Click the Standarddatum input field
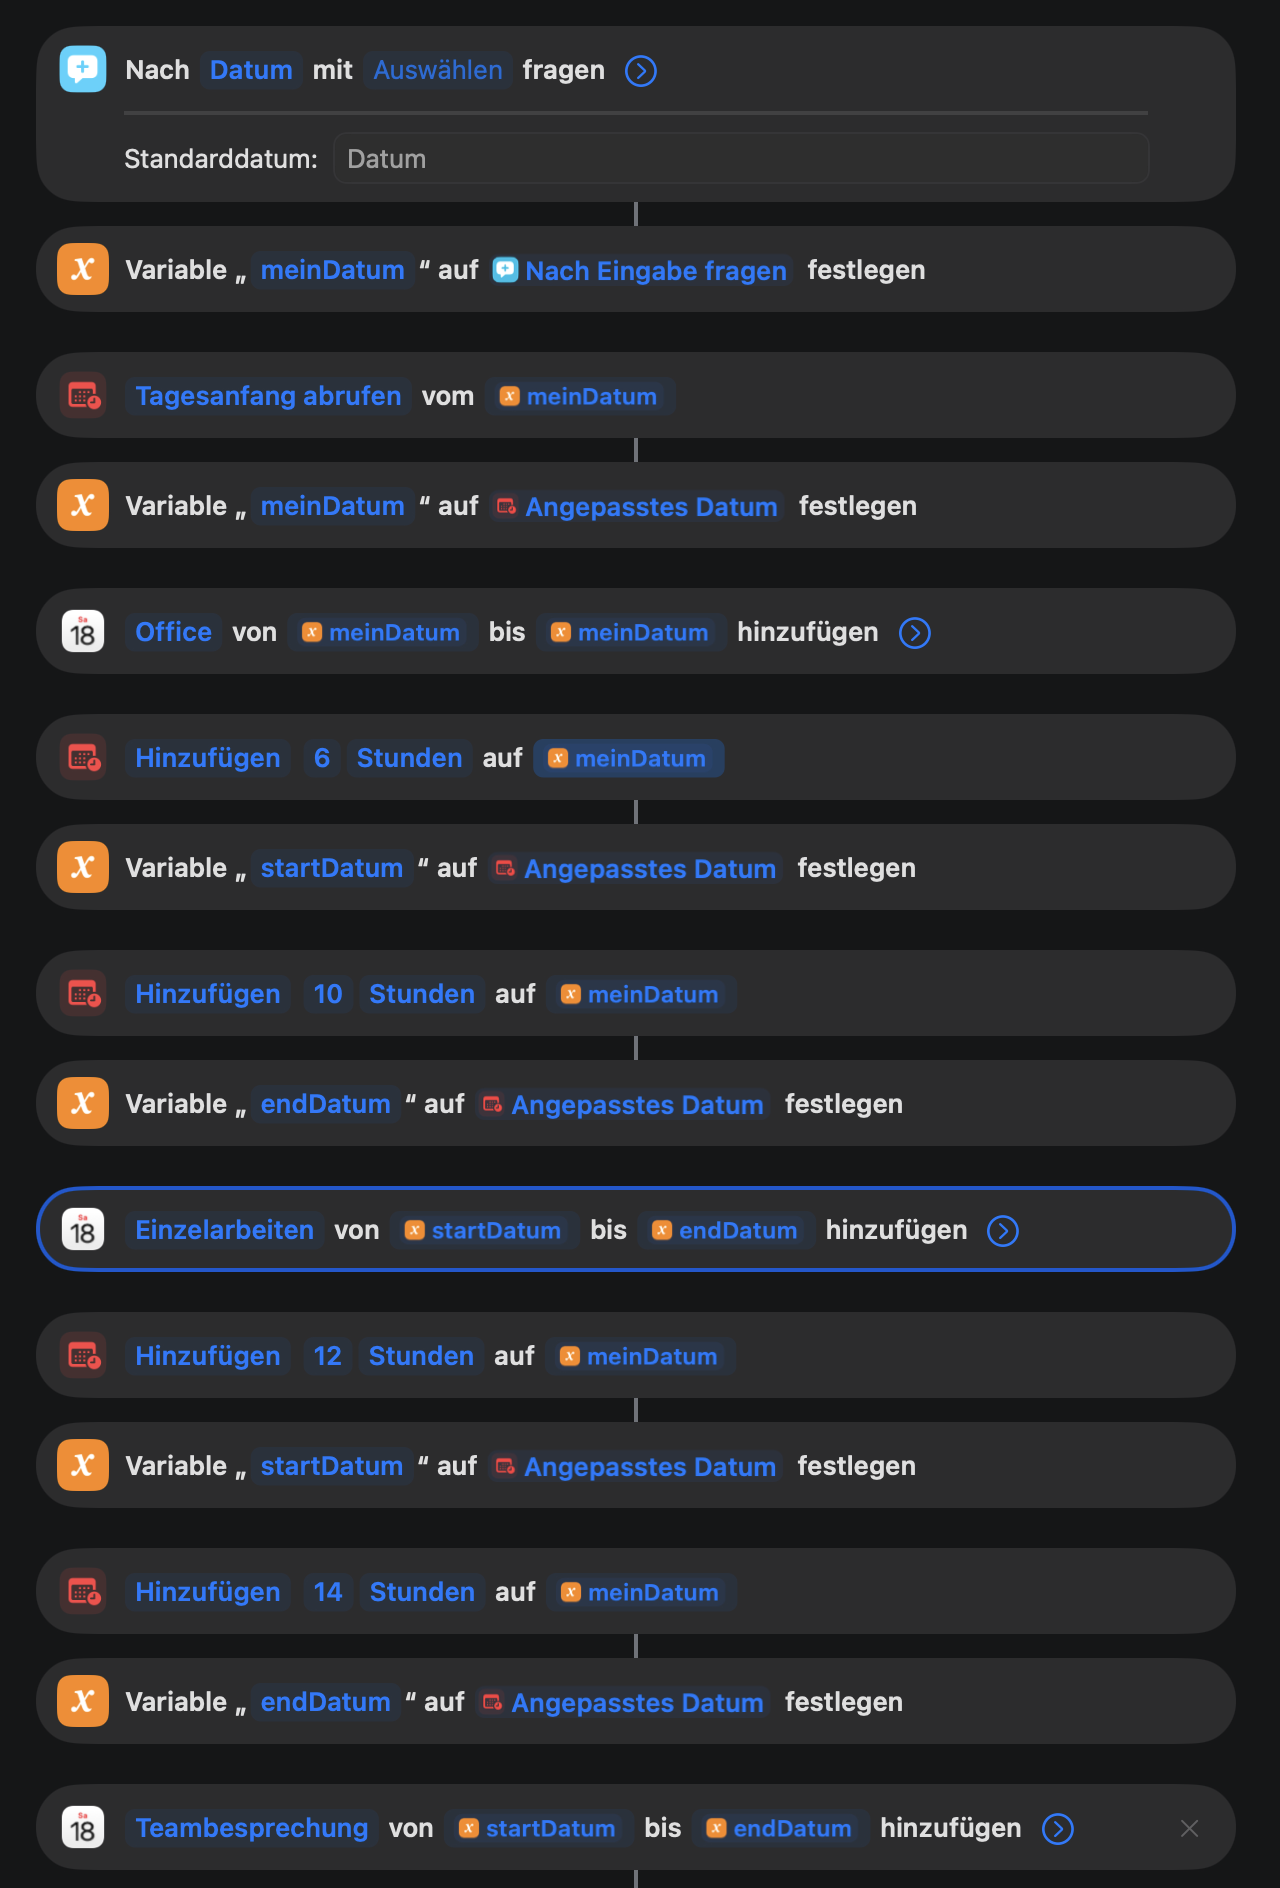This screenshot has height=1888, width=1280. pyautogui.click(x=740, y=159)
